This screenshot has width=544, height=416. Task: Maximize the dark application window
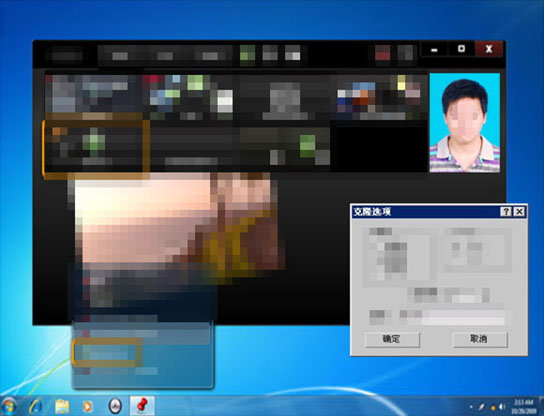[x=461, y=49]
